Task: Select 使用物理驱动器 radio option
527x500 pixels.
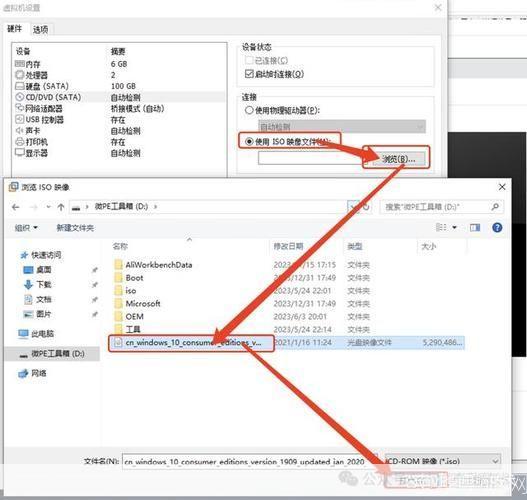Action: tap(249, 110)
